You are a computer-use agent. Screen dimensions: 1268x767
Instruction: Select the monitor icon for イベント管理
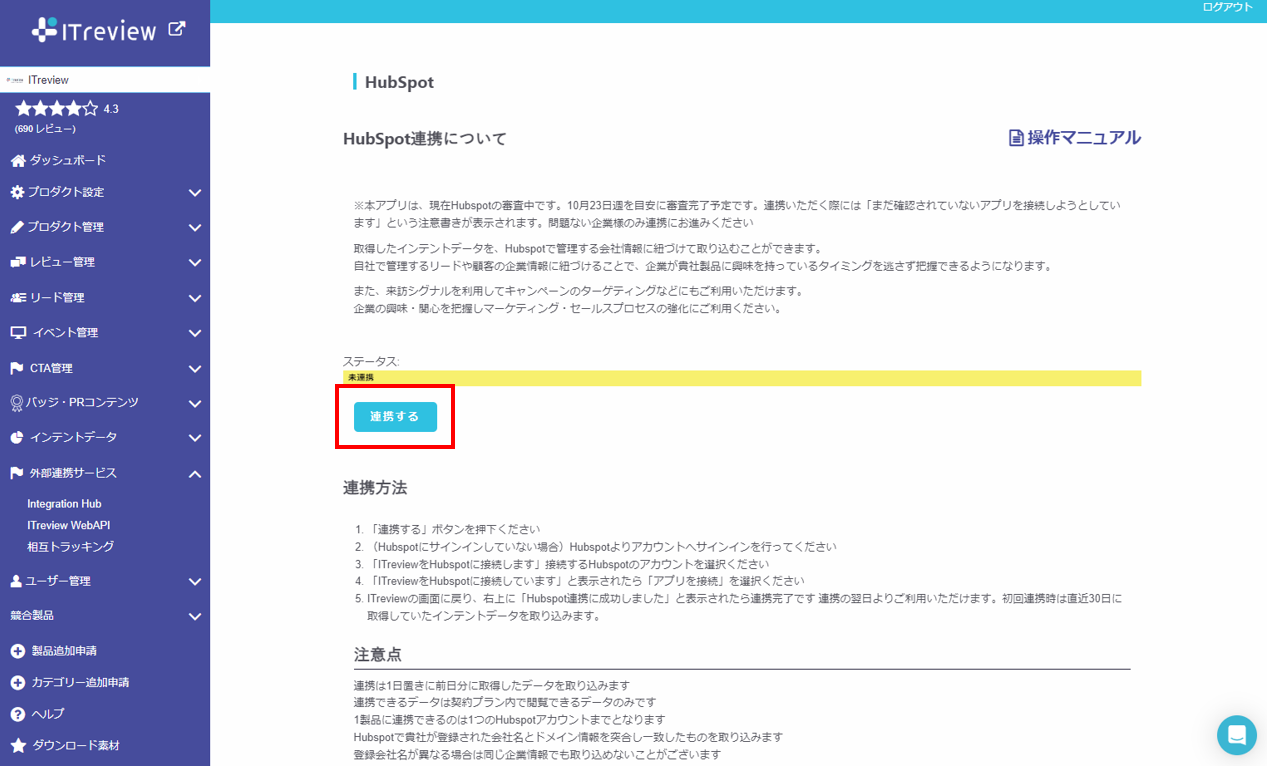[18, 332]
